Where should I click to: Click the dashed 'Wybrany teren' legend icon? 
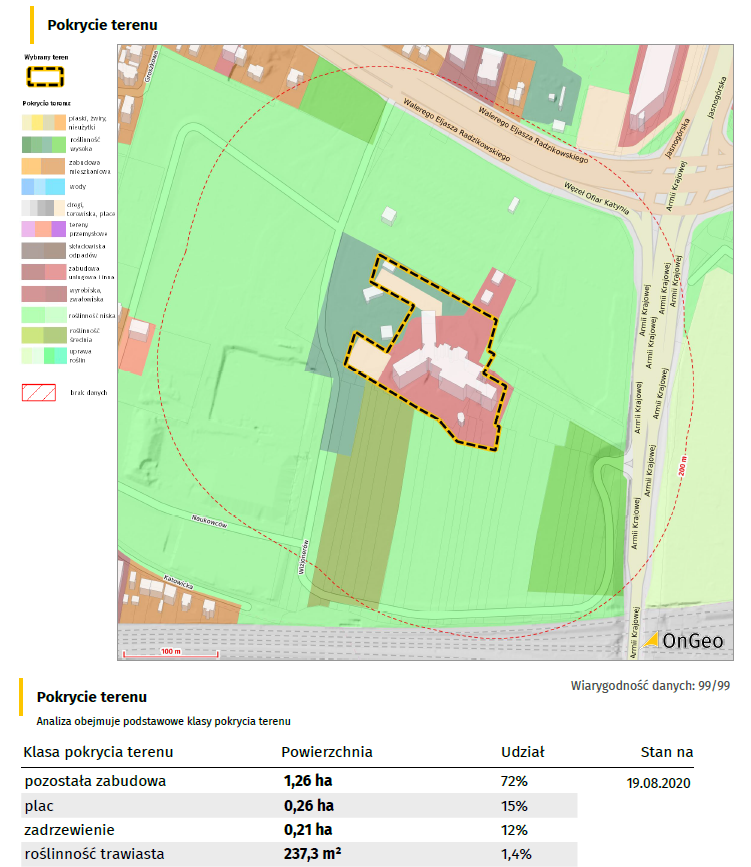point(45,75)
